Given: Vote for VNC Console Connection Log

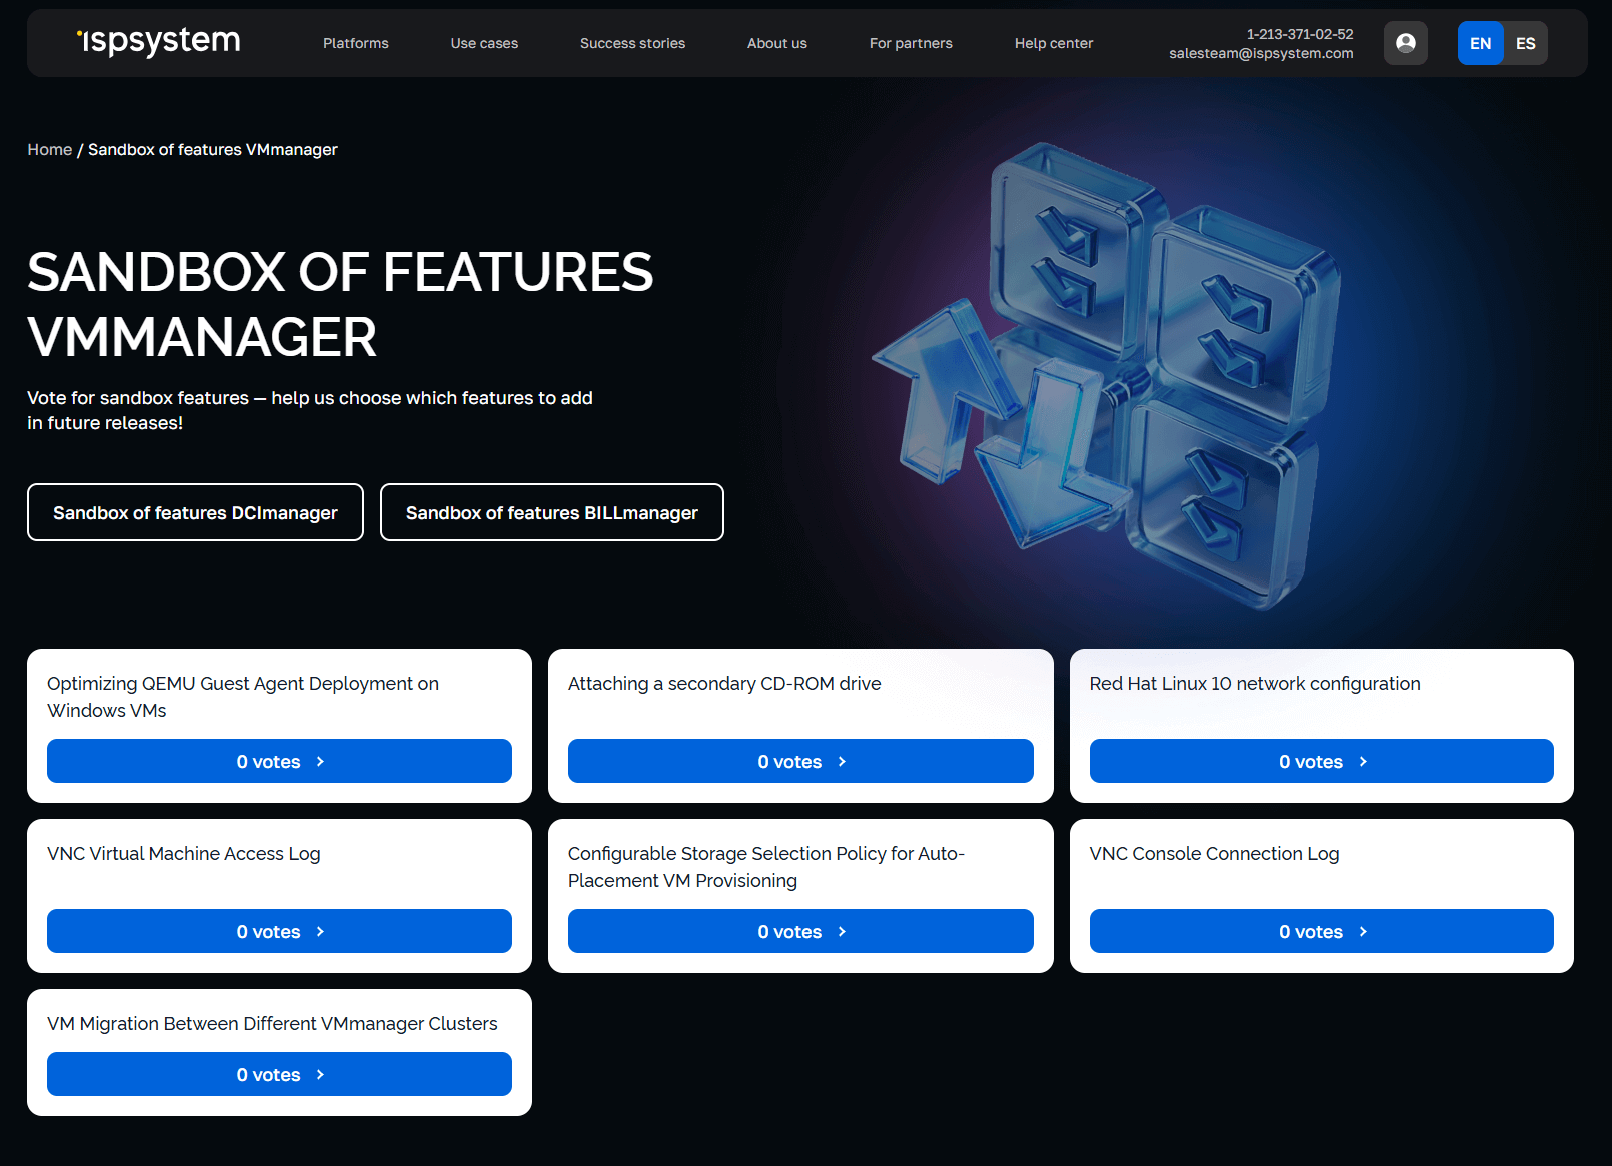Looking at the screenshot, I should [x=1322, y=931].
